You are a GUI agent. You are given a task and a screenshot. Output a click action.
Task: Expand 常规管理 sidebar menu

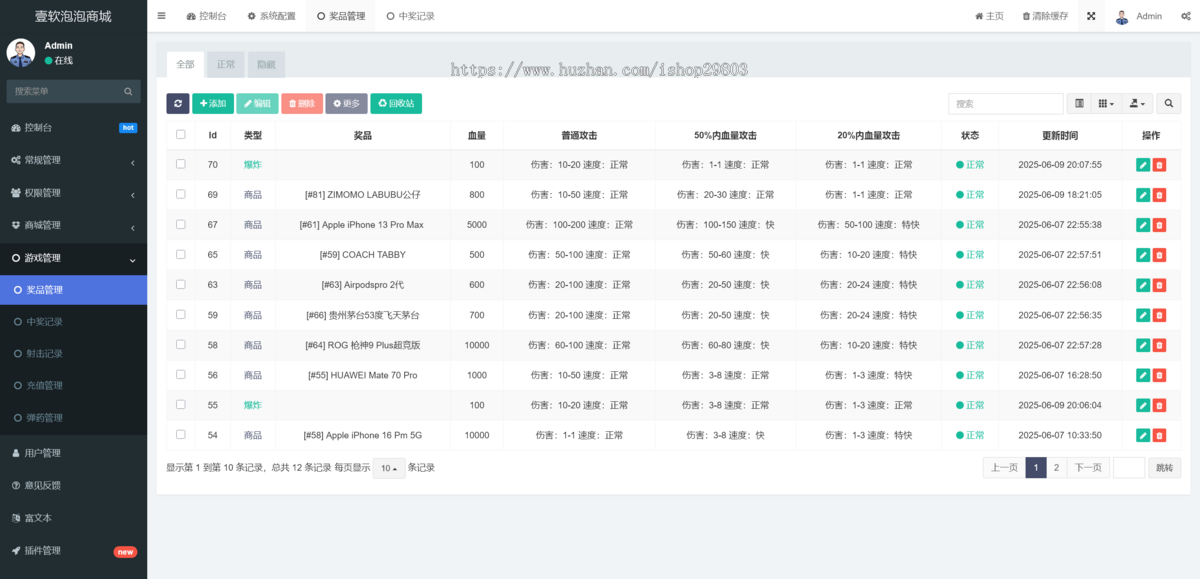(73, 160)
